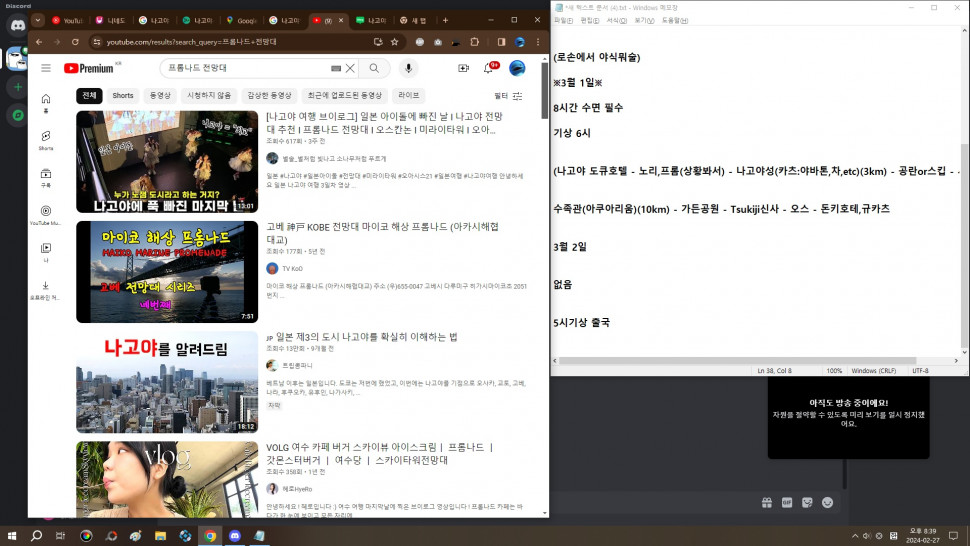
Task: Select the '동영상' filter chip
Action: pos(160,95)
